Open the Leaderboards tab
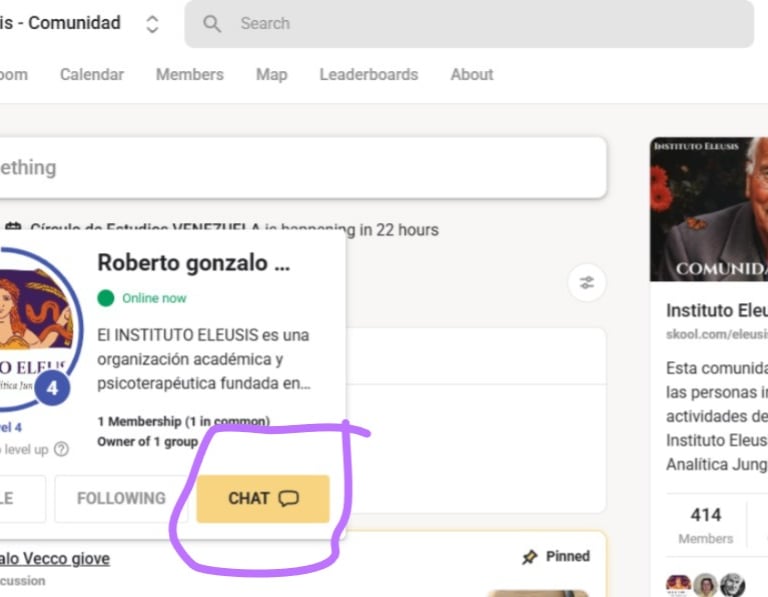This screenshot has height=597, width=768. pos(369,74)
